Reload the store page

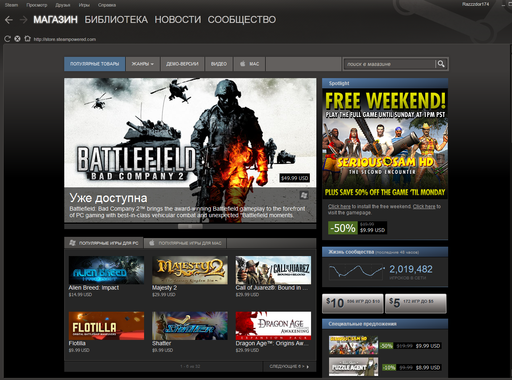click(7, 39)
